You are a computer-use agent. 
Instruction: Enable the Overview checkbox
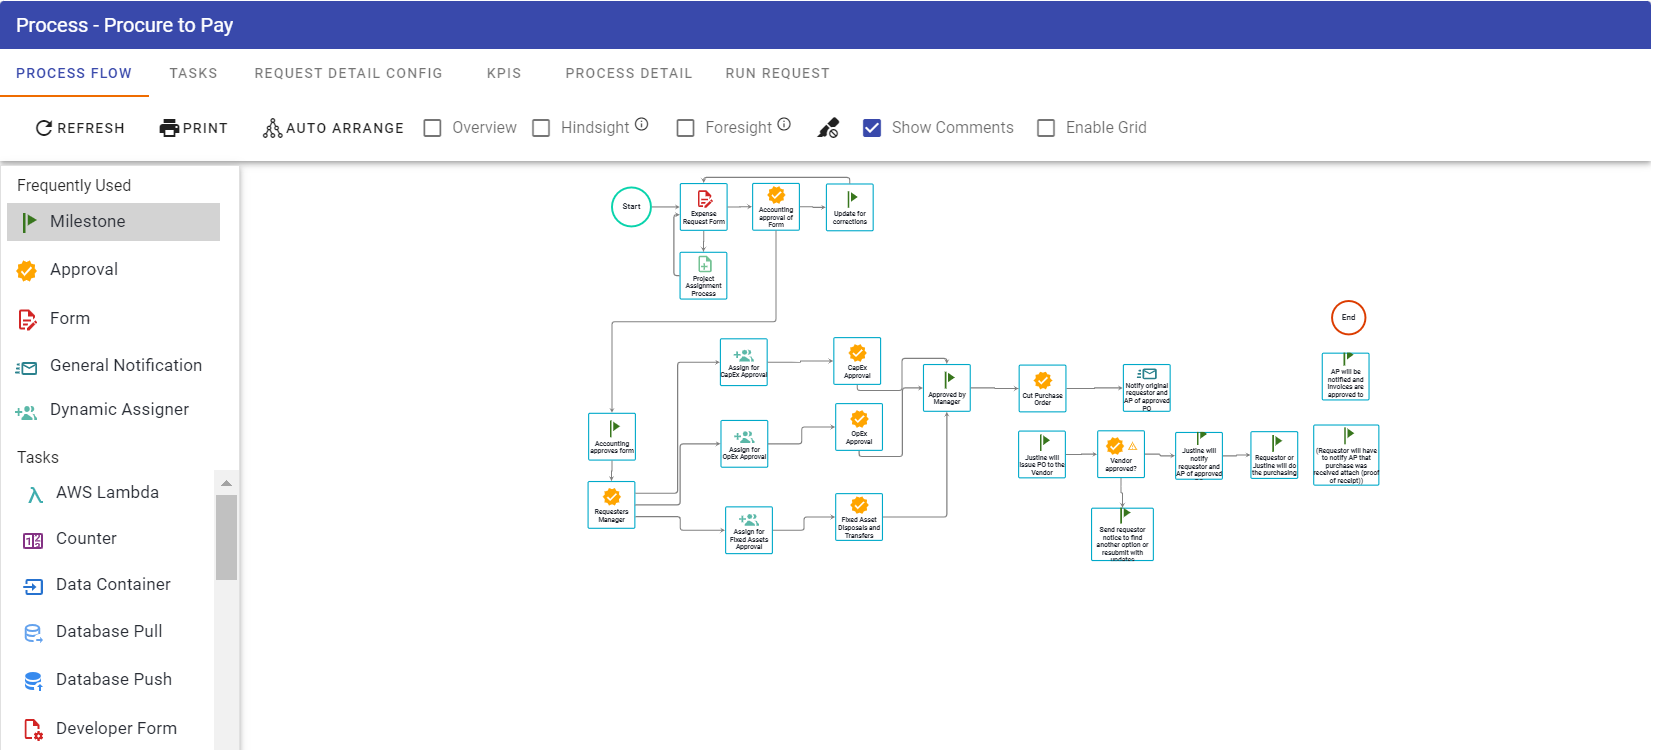pyautogui.click(x=433, y=128)
